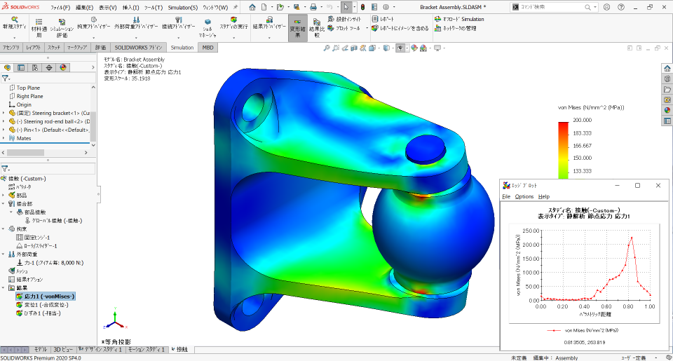
Task: Click the Home icon in title toolbar
Action: [252, 7]
